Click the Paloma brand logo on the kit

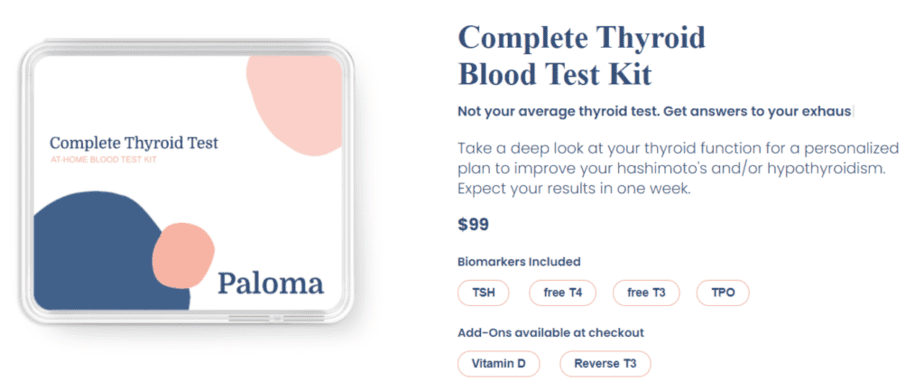pos(270,283)
